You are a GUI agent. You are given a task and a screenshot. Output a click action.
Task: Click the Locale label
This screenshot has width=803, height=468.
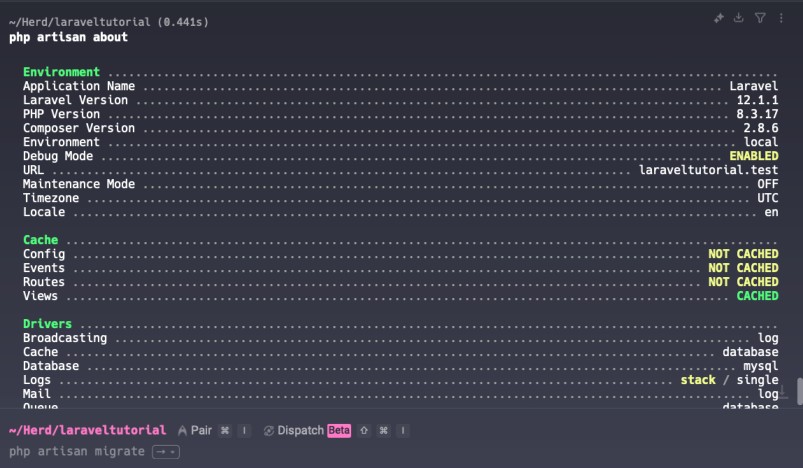click(x=44, y=212)
